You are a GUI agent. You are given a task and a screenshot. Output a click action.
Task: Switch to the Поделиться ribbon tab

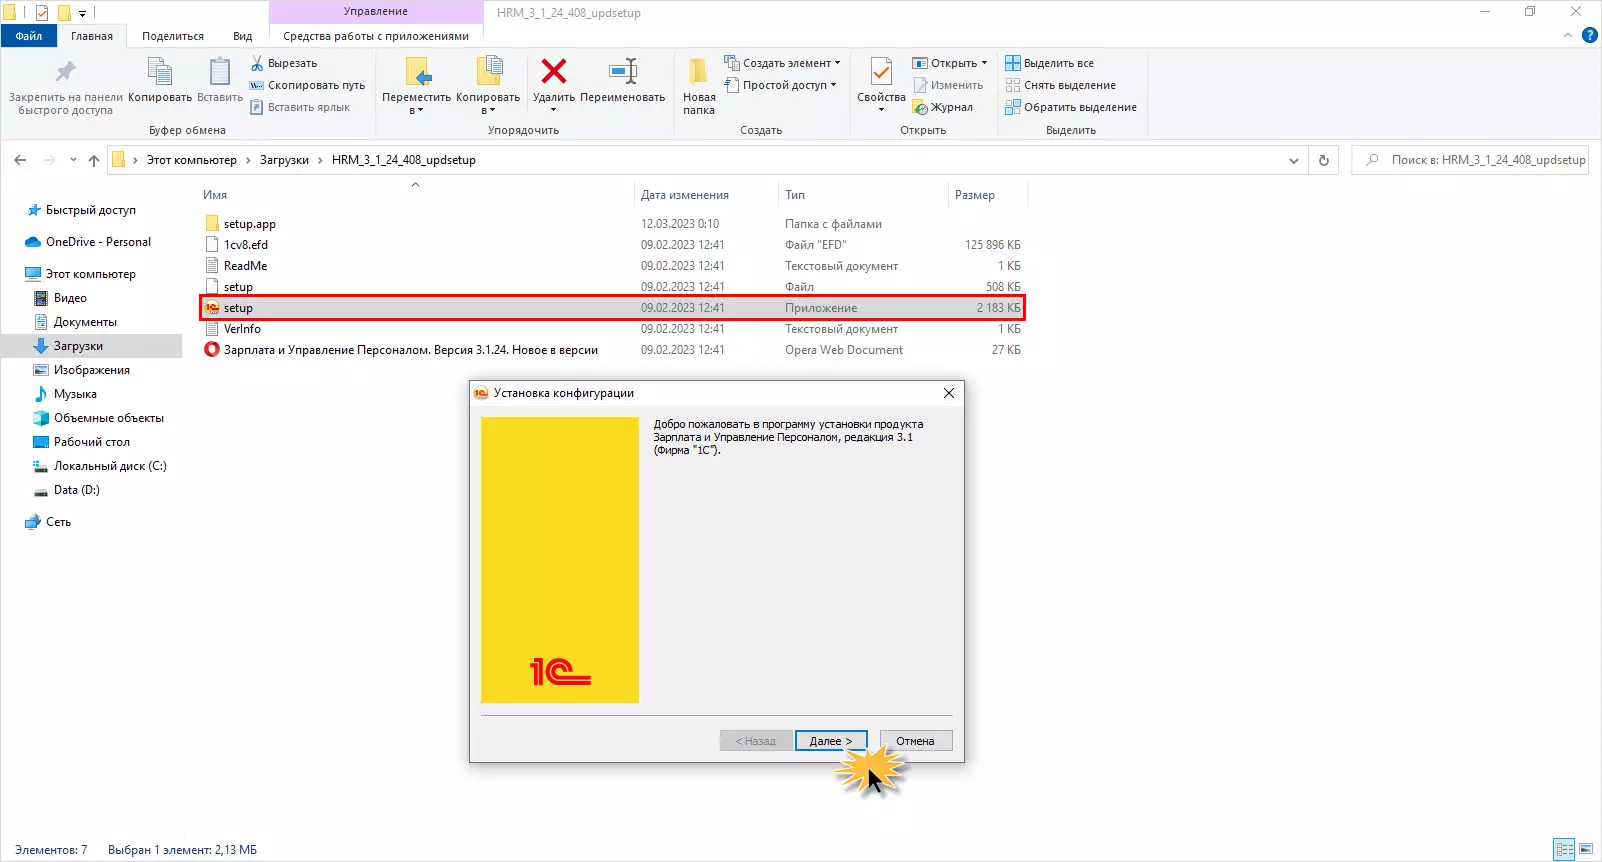click(x=173, y=36)
